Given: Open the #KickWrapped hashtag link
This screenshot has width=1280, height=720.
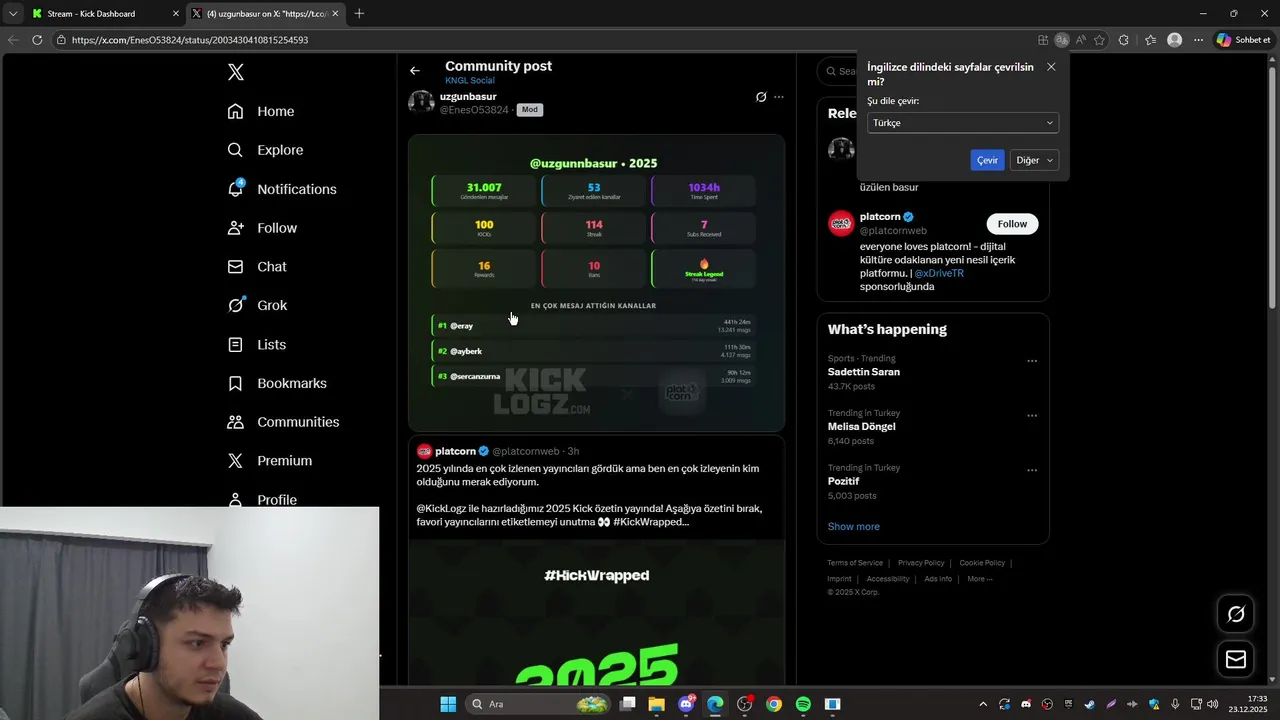Looking at the screenshot, I should [x=650, y=522].
